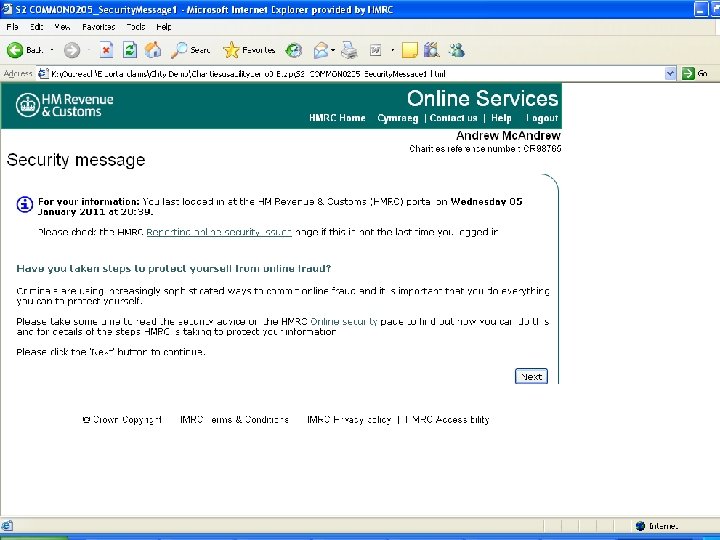Open Favorites star in toolbar

[x=249, y=50]
